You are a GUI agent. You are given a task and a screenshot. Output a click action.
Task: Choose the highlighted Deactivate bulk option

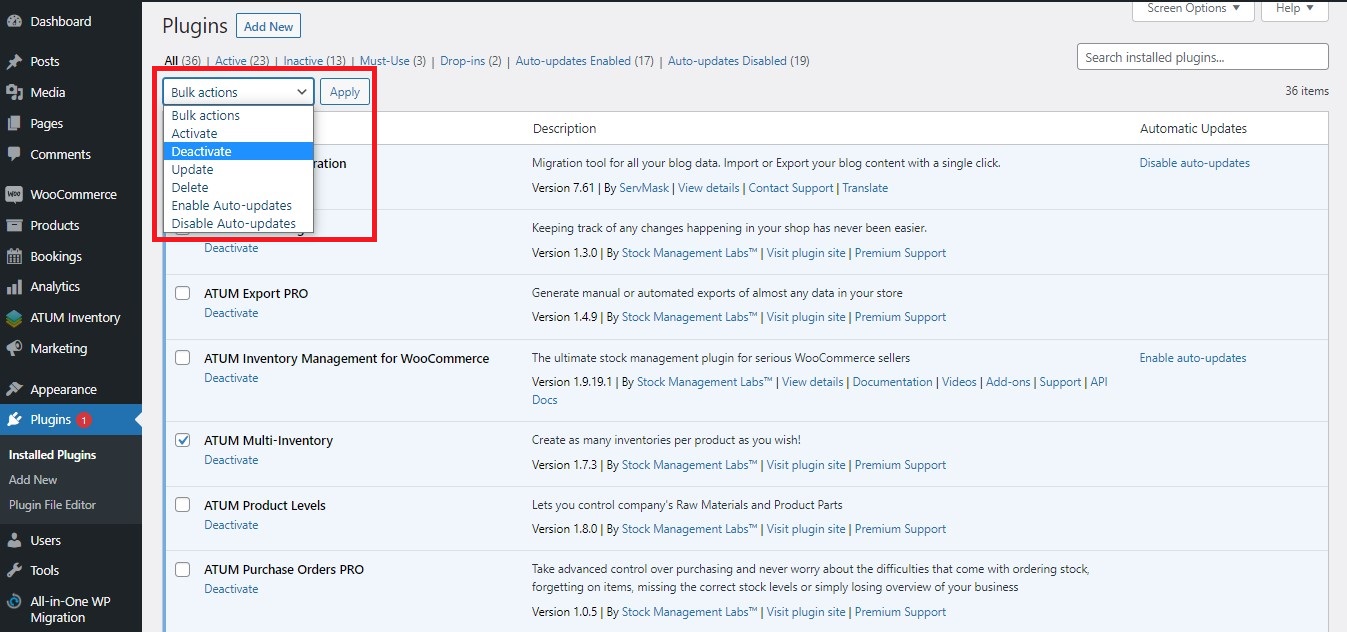coord(239,151)
